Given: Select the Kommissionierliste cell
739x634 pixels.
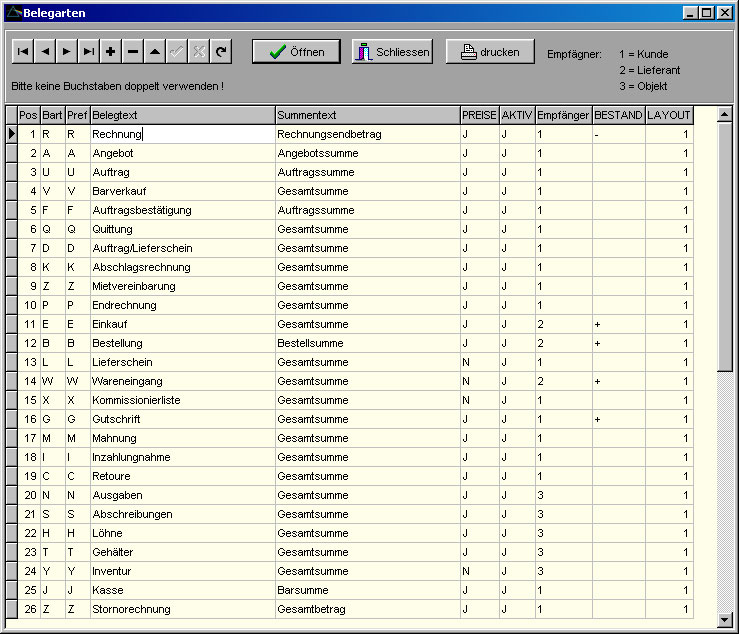Looking at the screenshot, I should (x=182, y=400).
